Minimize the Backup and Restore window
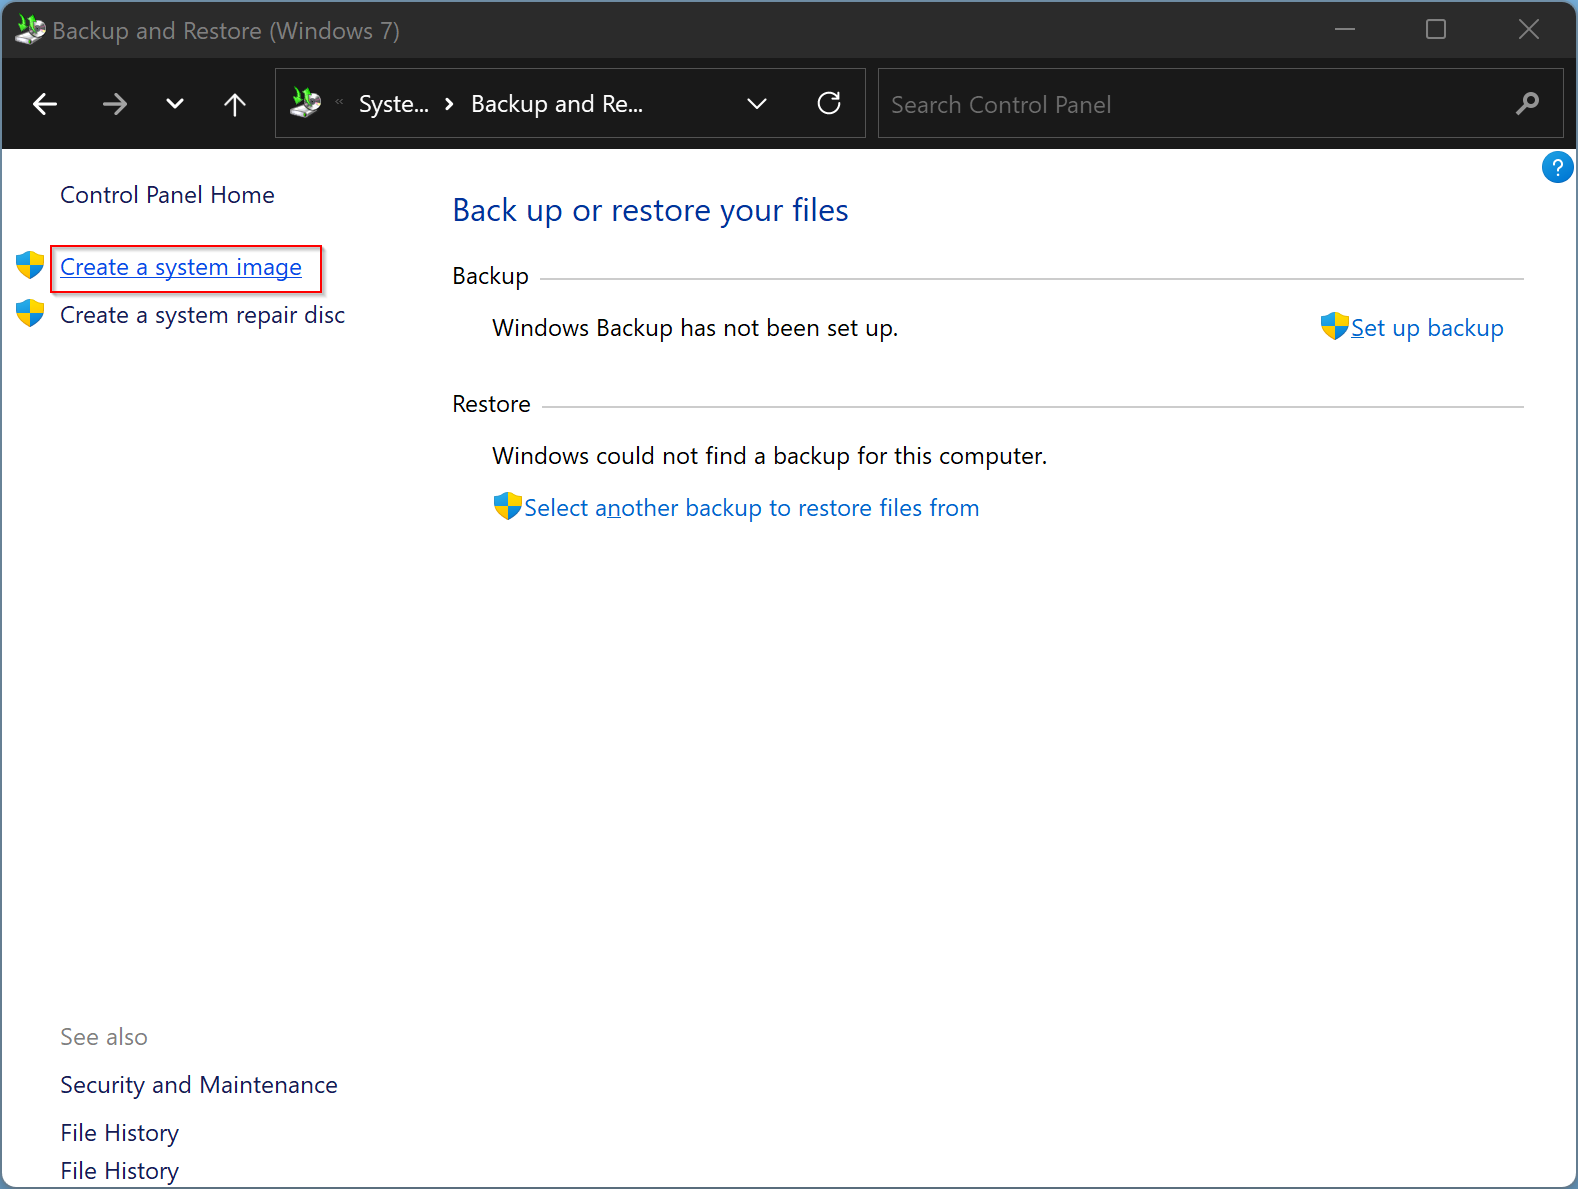 [1345, 29]
